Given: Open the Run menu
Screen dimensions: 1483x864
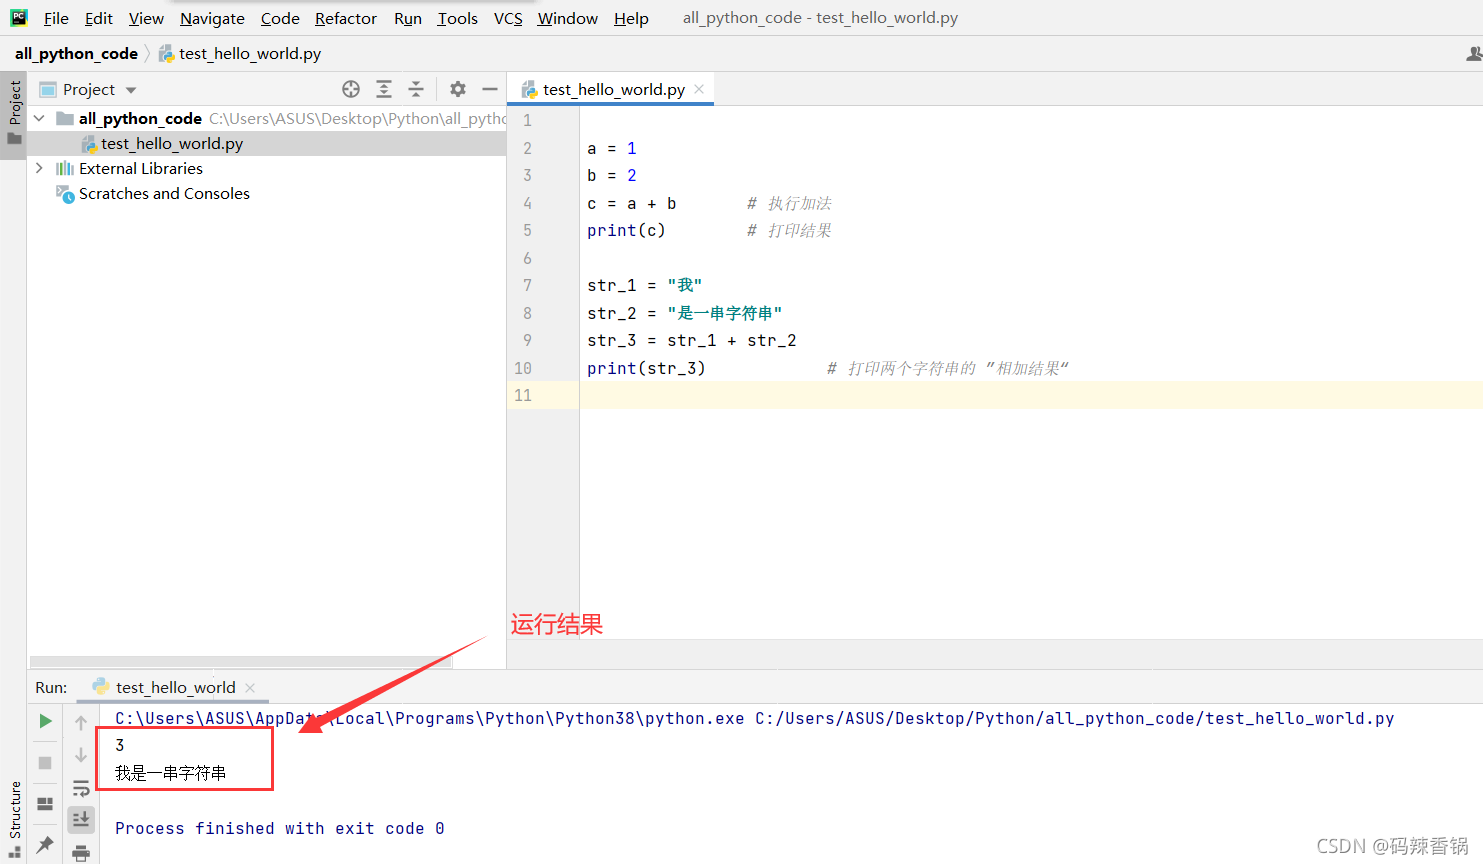Looking at the screenshot, I should pyautogui.click(x=408, y=18).
